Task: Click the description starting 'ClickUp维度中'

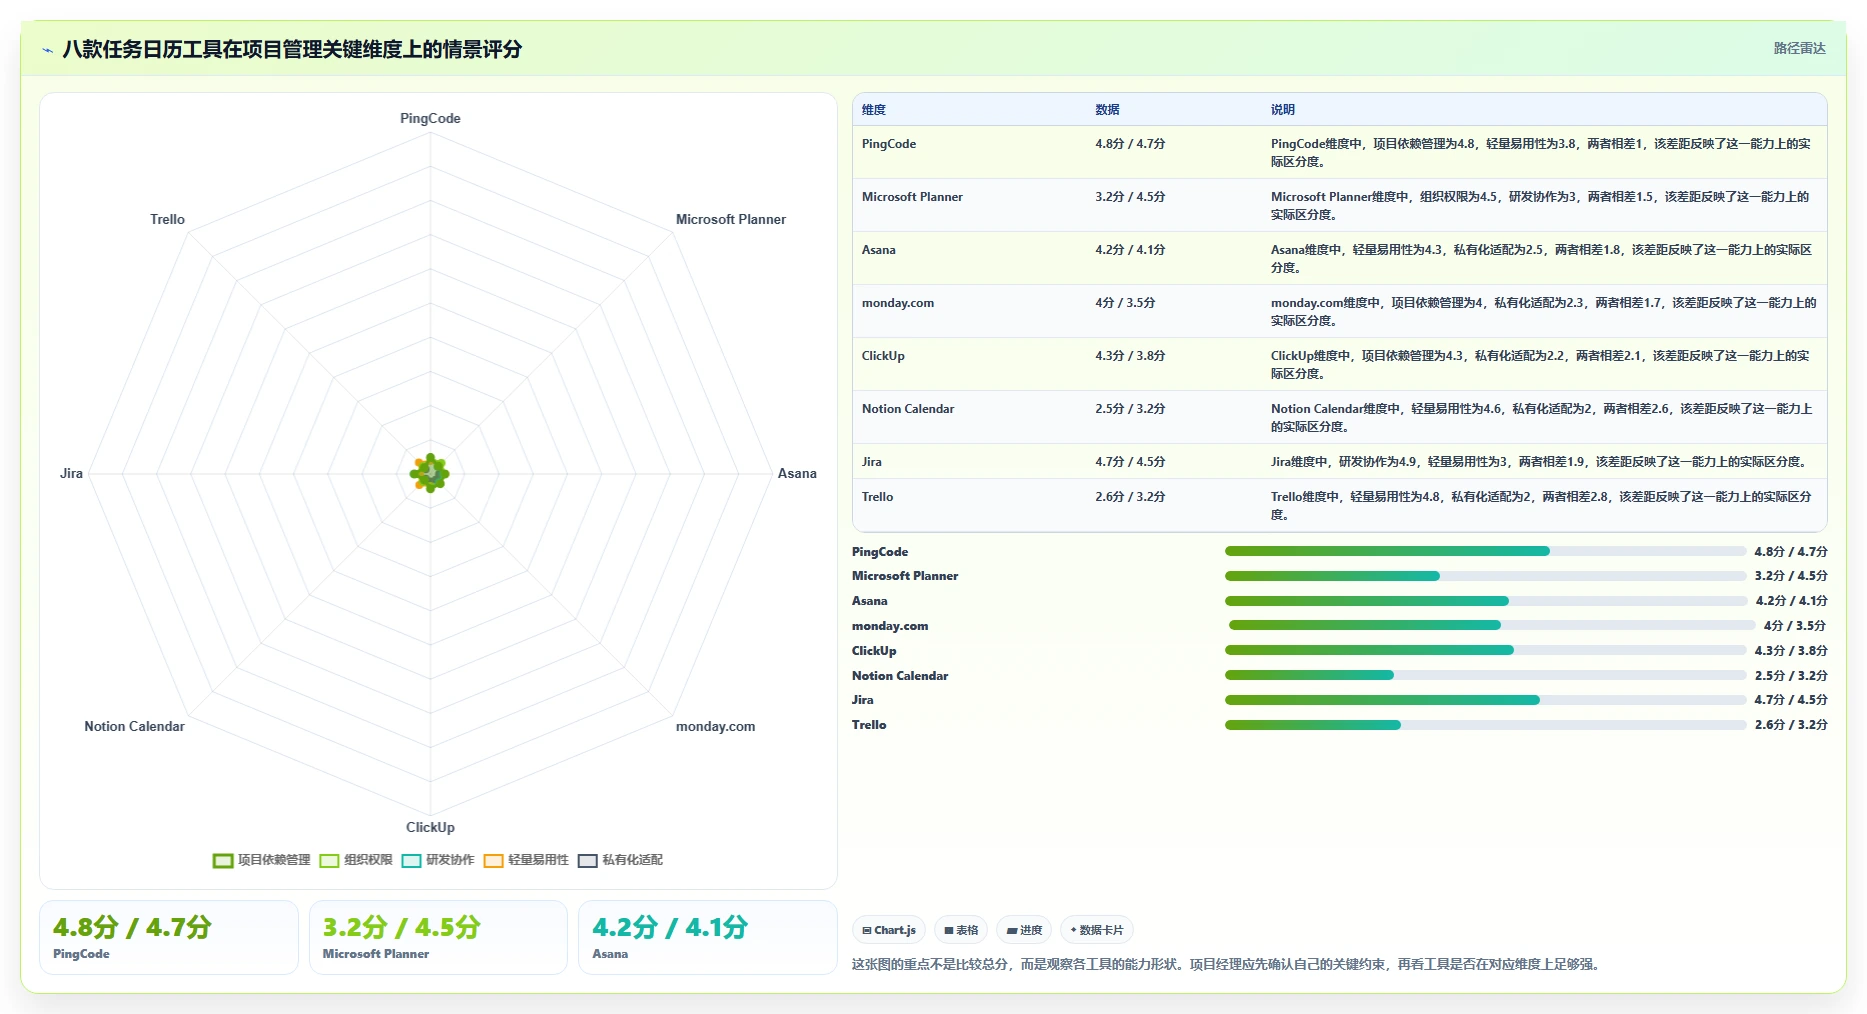Action: point(1541,365)
